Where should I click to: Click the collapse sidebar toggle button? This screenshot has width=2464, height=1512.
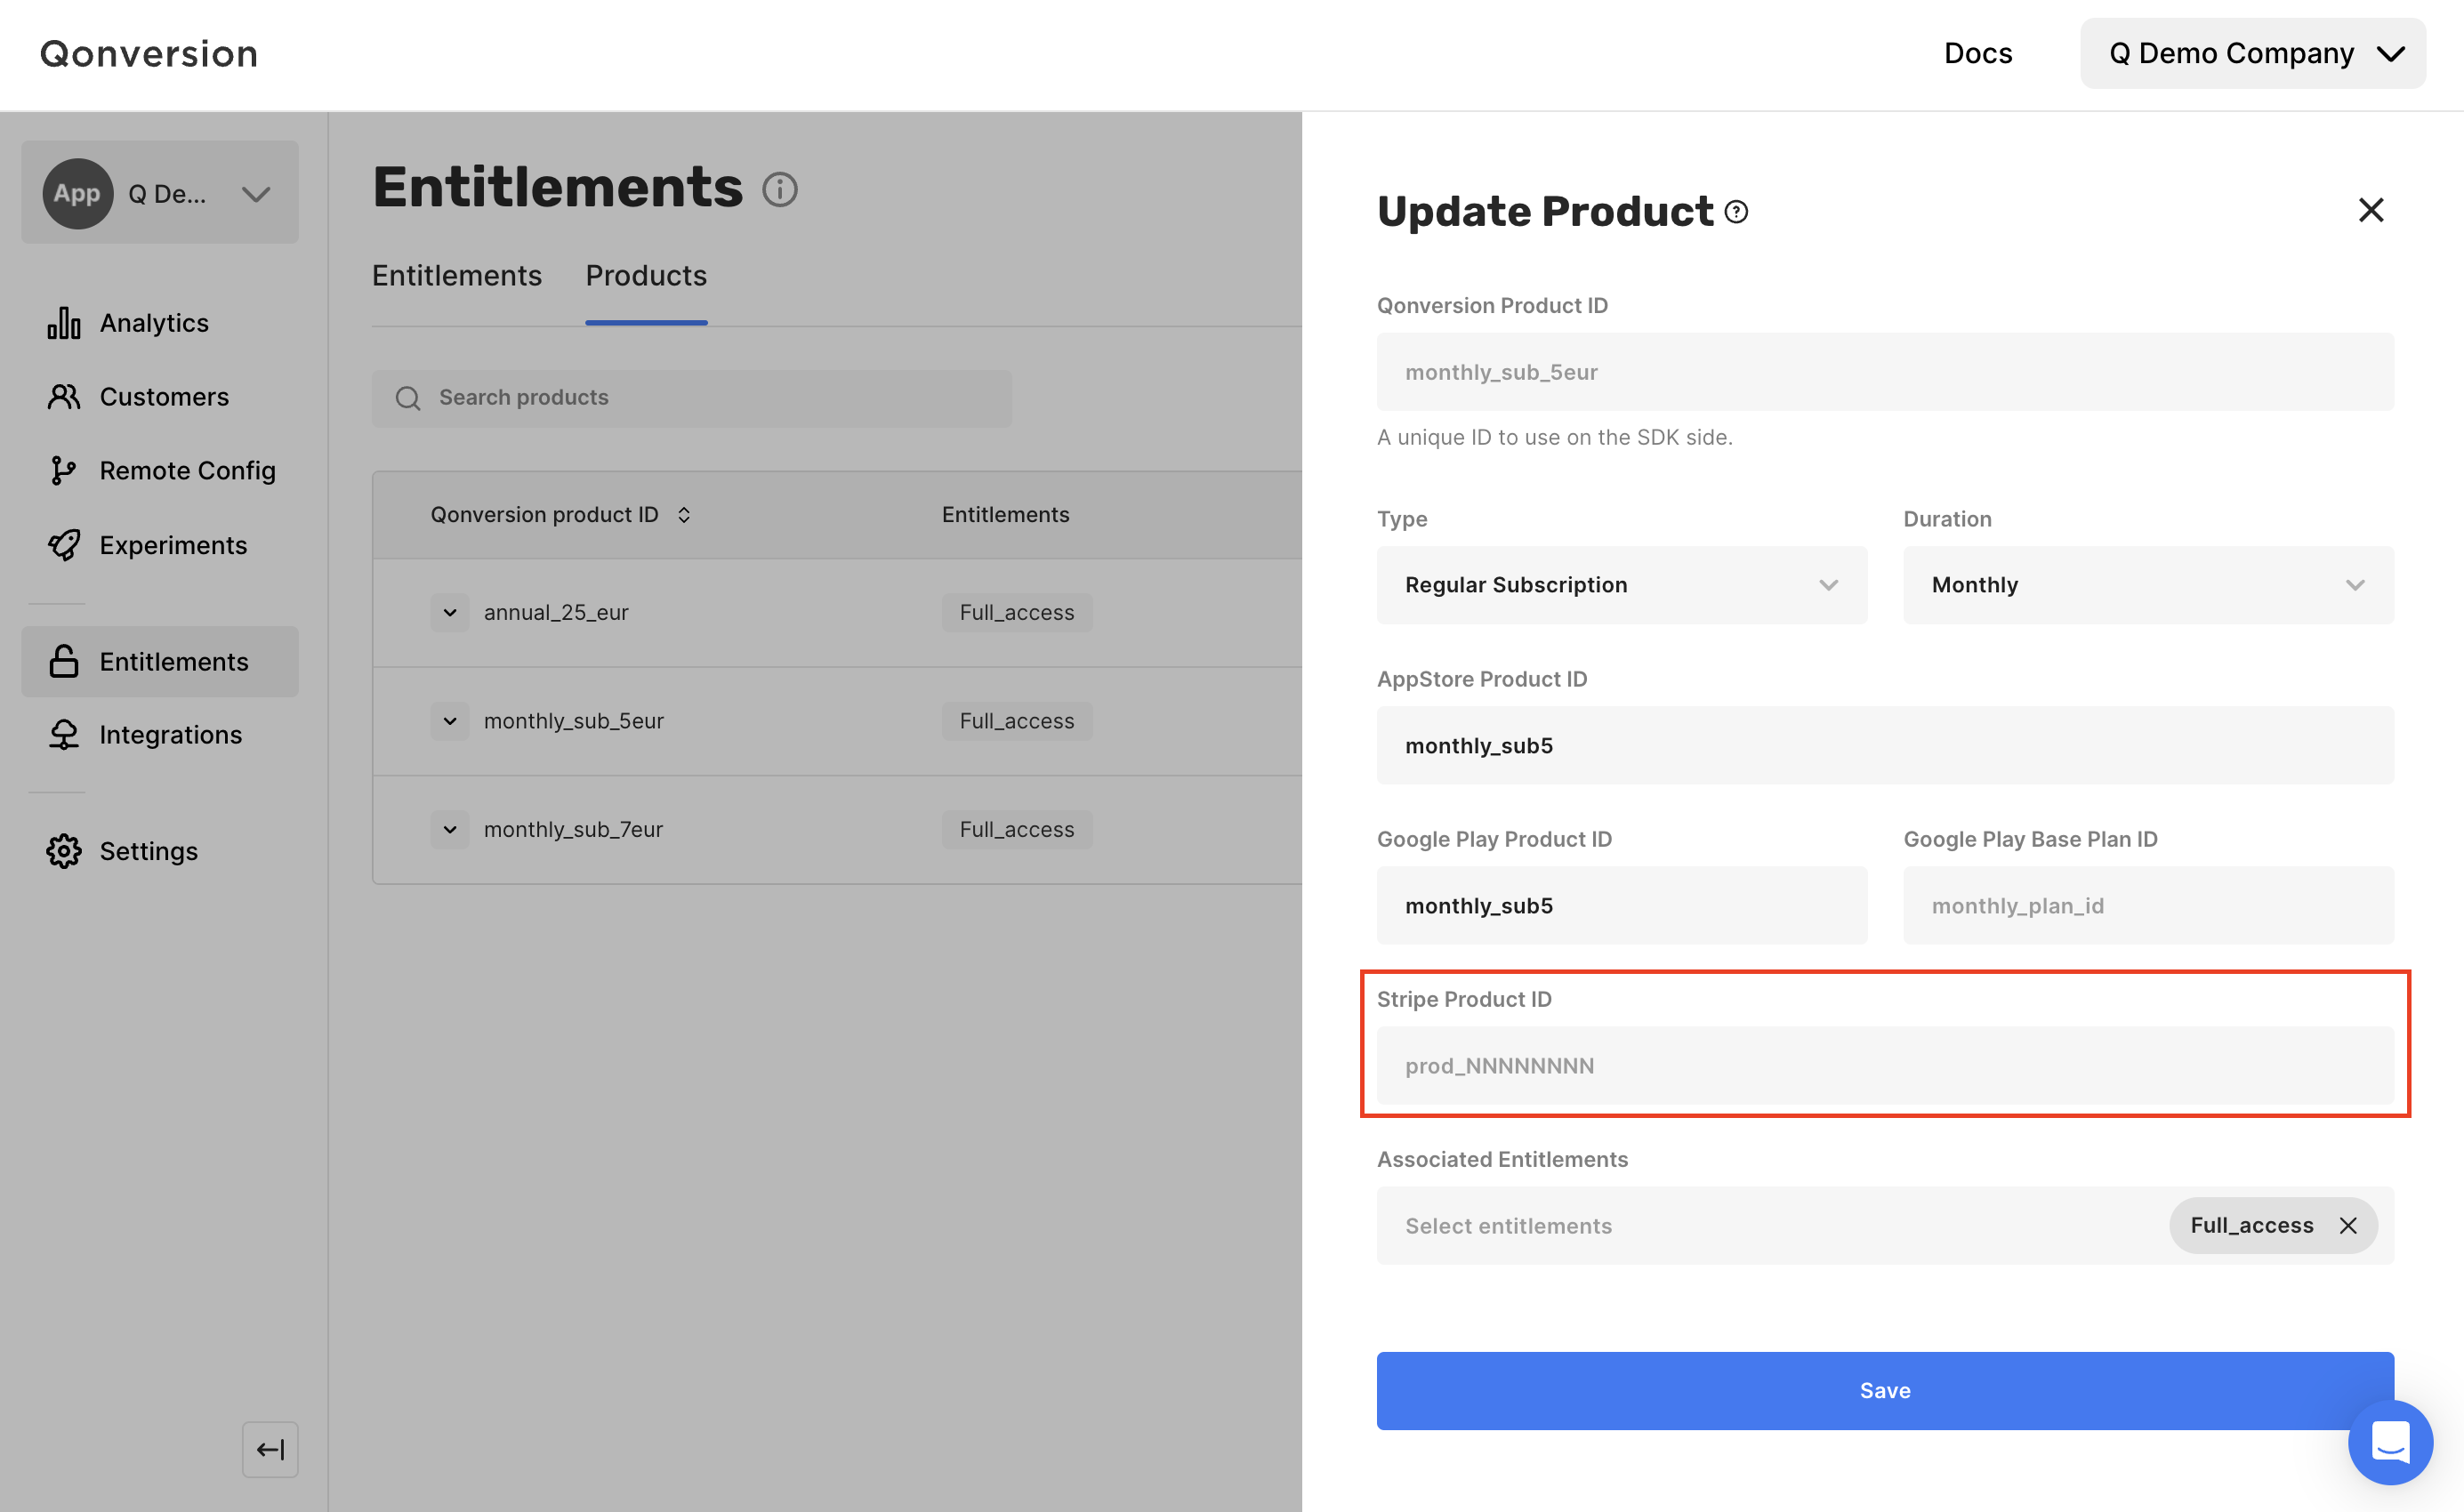click(x=271, y=1449)
